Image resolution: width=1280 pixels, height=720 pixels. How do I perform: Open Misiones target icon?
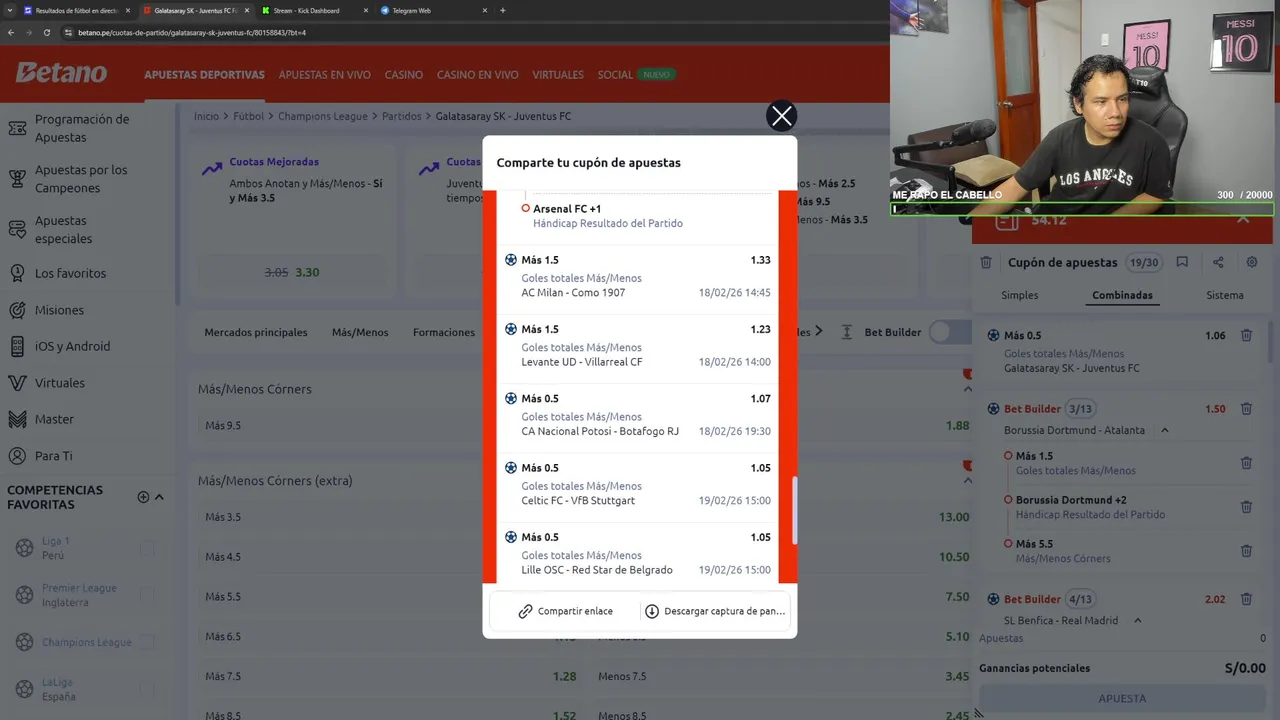17,310
